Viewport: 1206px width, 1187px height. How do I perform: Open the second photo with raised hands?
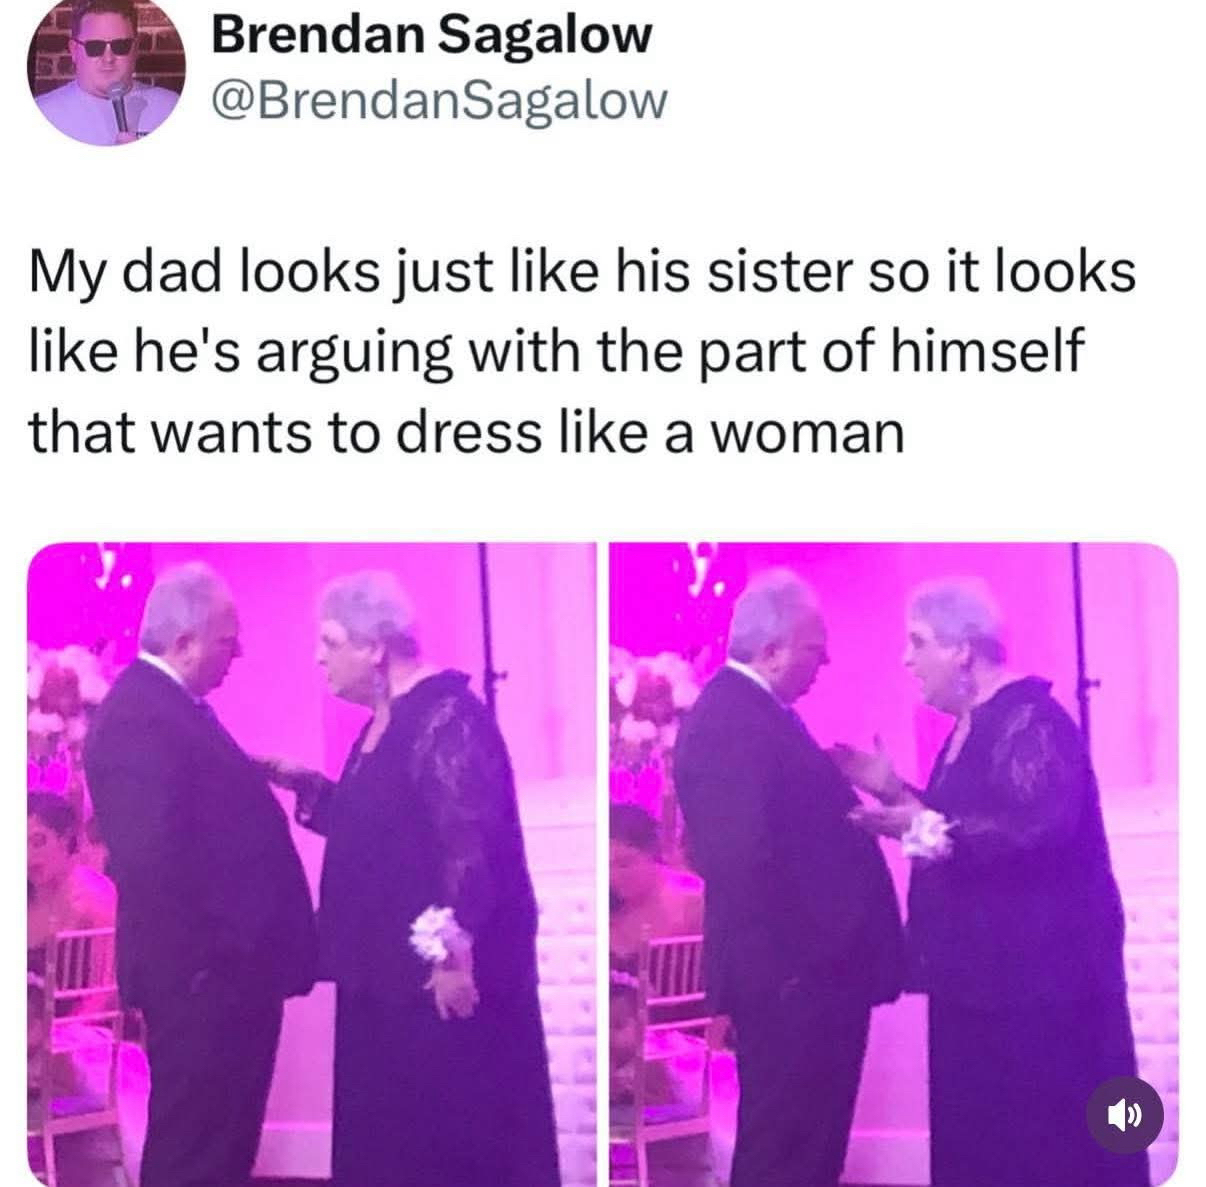(894, 864)
